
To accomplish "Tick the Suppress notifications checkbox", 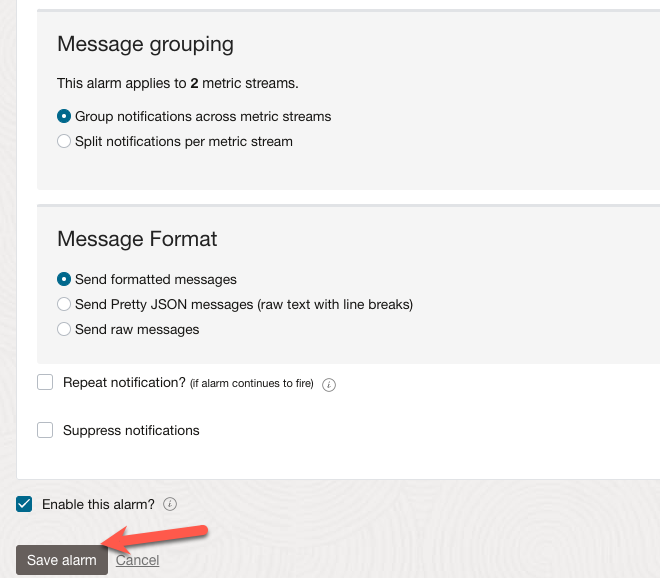I will [x=45, y=430].
